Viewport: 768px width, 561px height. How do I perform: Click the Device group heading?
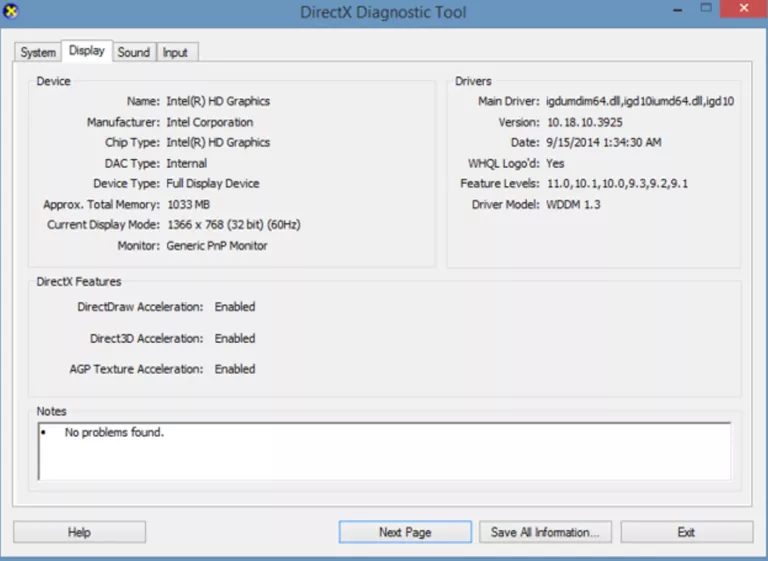click(53, 81)
